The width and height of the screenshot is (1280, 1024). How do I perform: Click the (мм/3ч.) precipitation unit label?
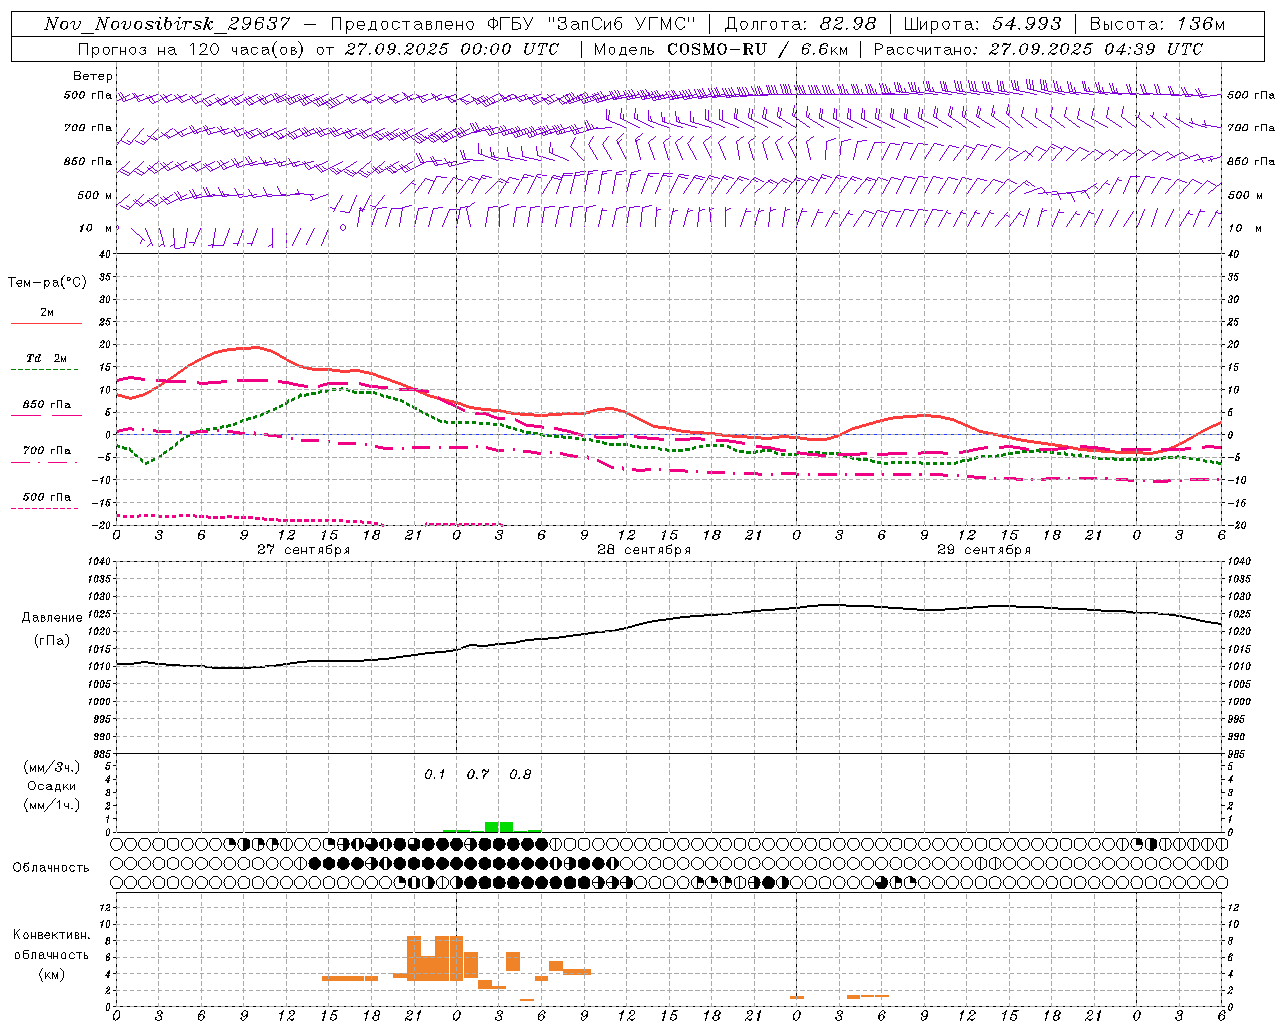(x=51, y=767)
